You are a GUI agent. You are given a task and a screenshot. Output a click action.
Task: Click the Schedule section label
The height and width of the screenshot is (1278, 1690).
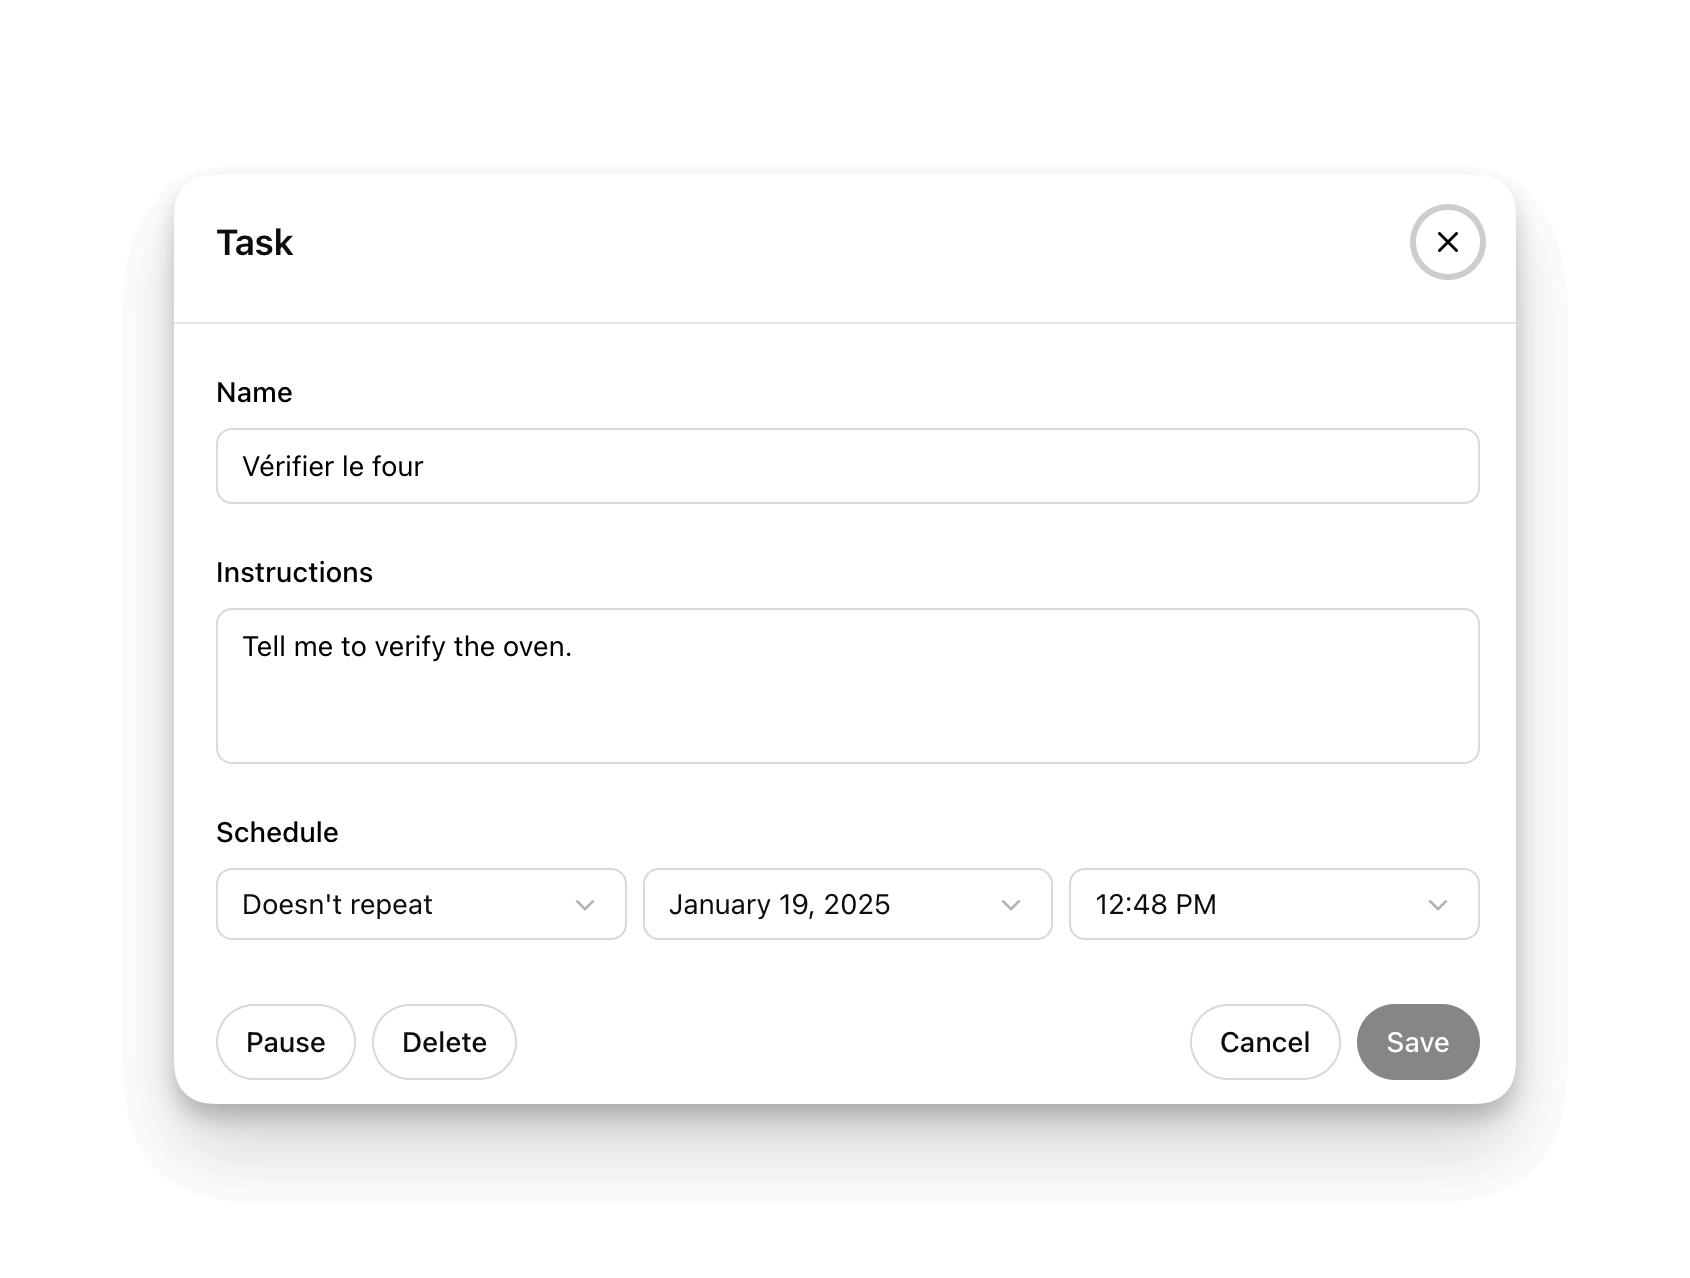277,832
